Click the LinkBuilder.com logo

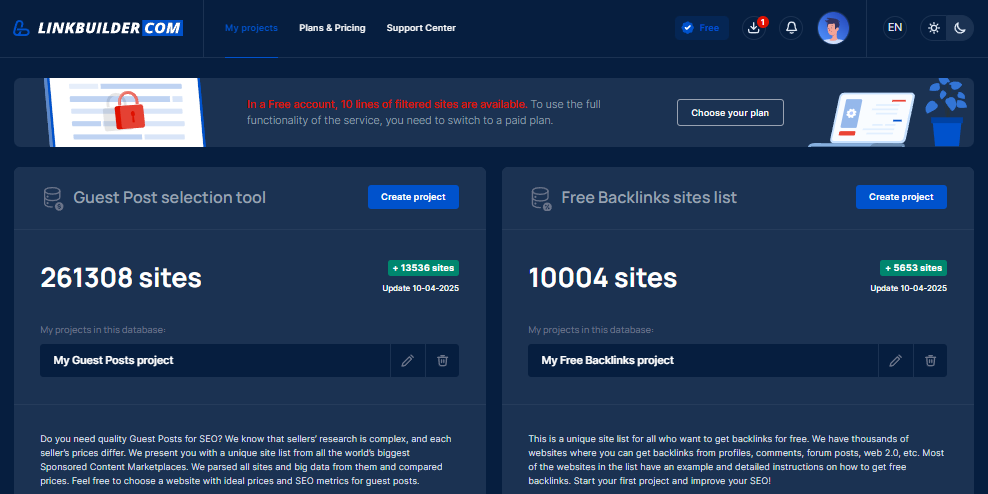click(98, 28)
